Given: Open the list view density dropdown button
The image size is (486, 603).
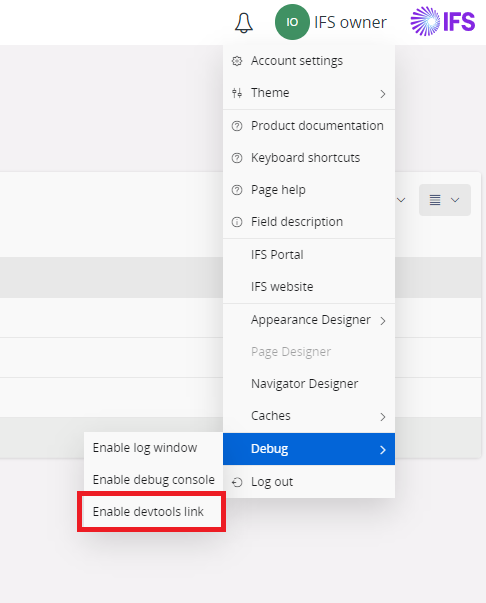Looking at the screenshot, I should tap(444, 200).
